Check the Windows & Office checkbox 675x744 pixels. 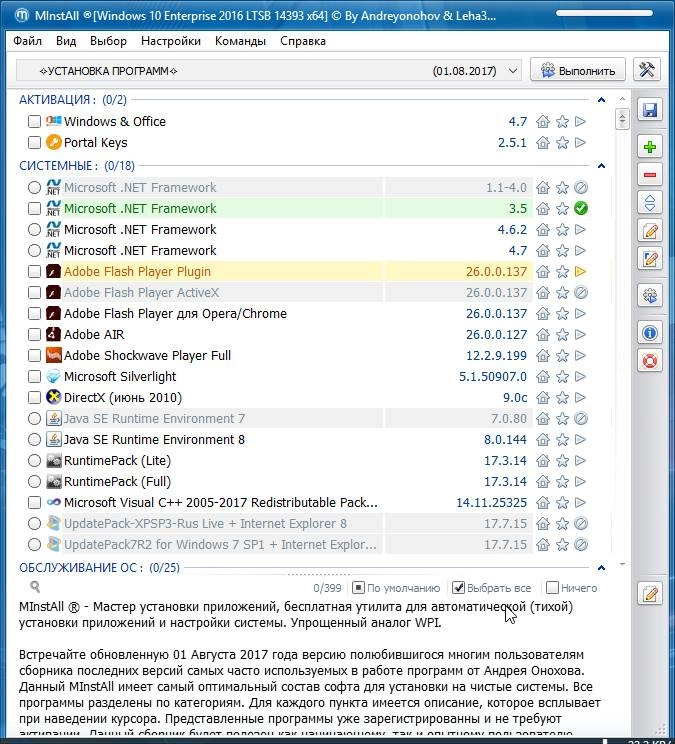click(34, 121)
